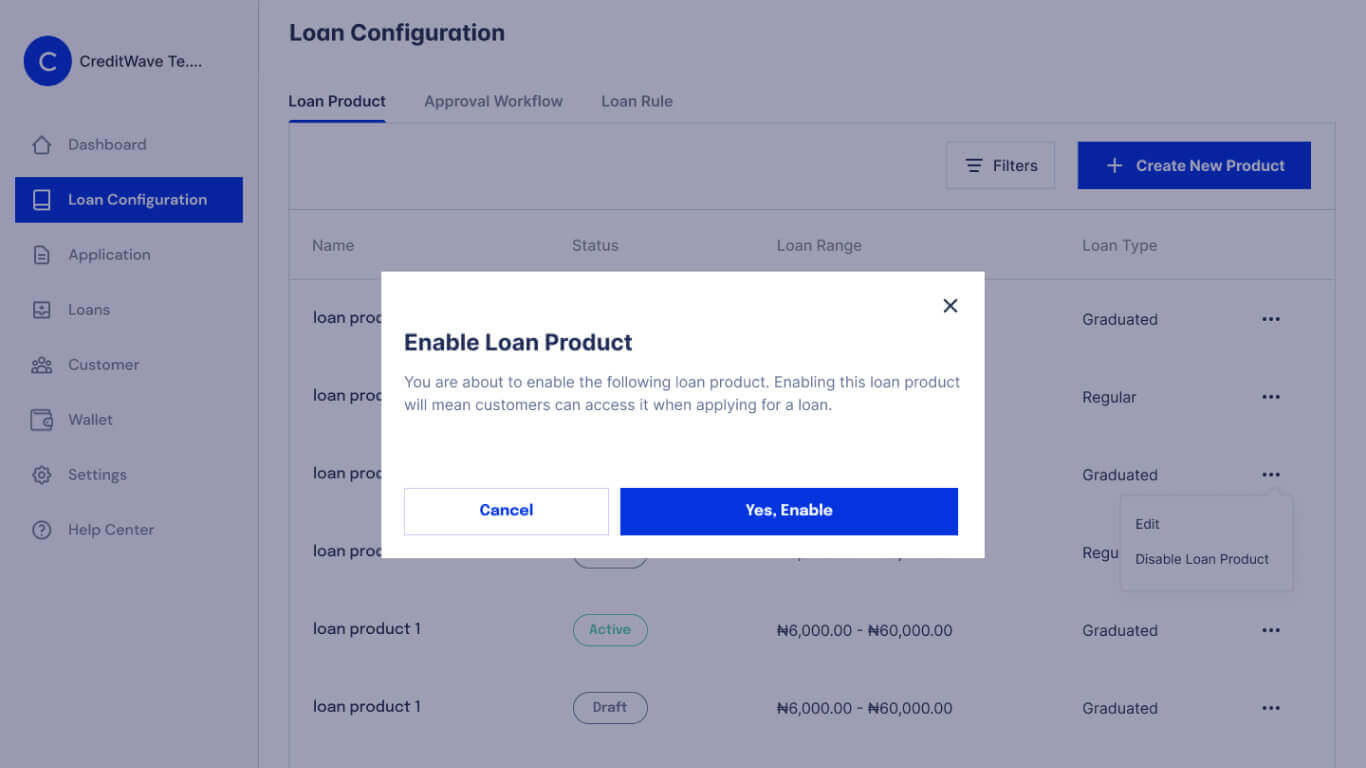This screenshot has width=1366, height=768.
Task: Click the CreditWave company avatar
Action: (47, 61)
